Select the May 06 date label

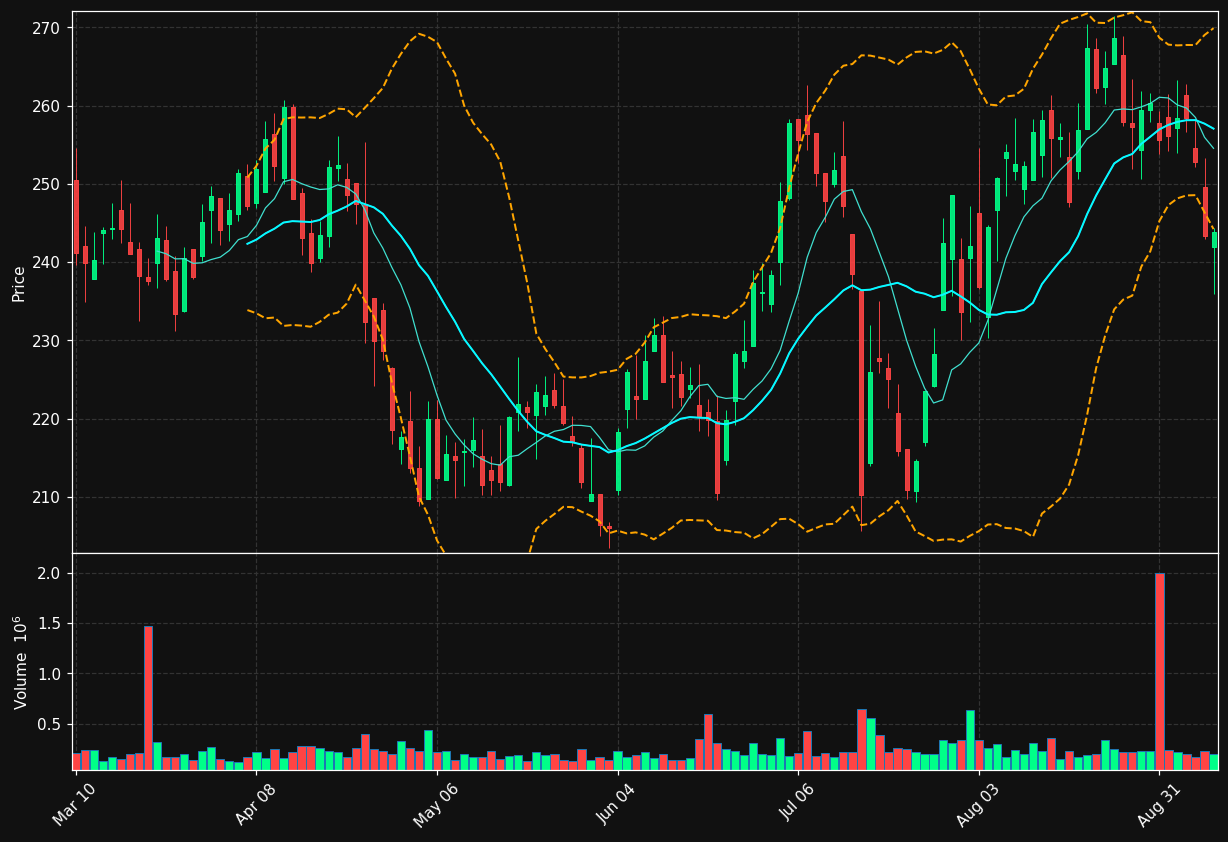pyautogui.click(x=436, y=805)
